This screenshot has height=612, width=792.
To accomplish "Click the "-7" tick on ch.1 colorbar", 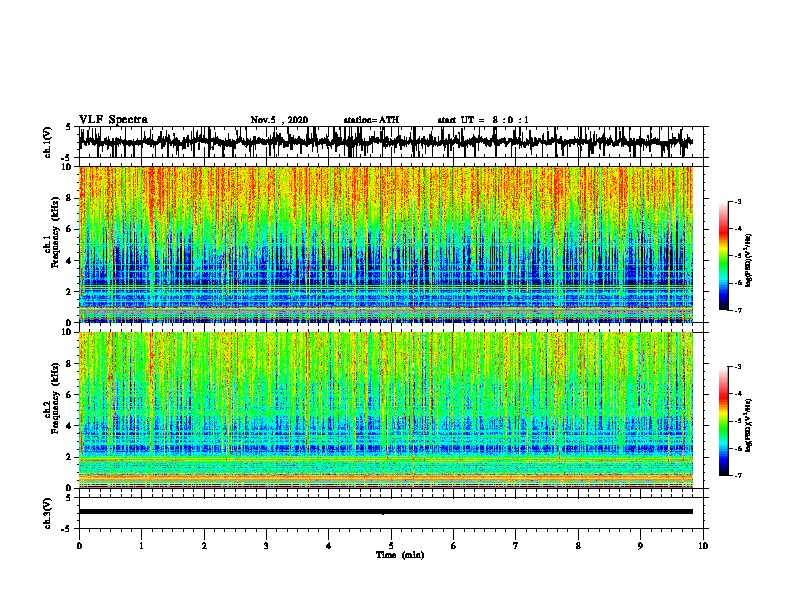I will (738, 310).
